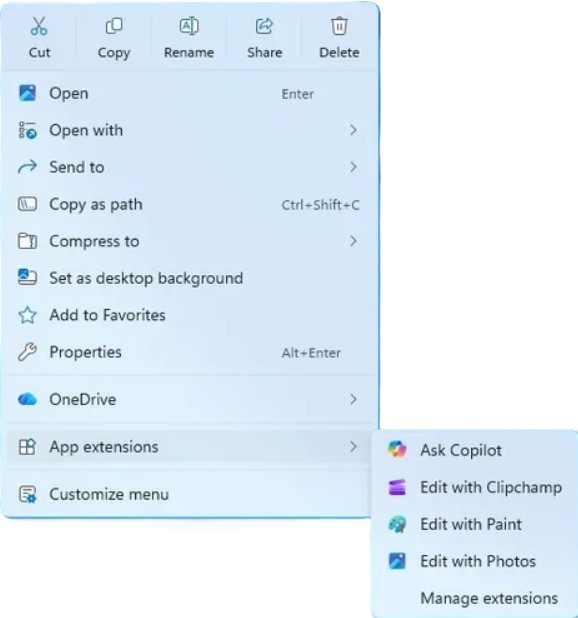Click the Cut scissors icon
Image resolution: width=578 pixels, height=618 pixels.
39,26
